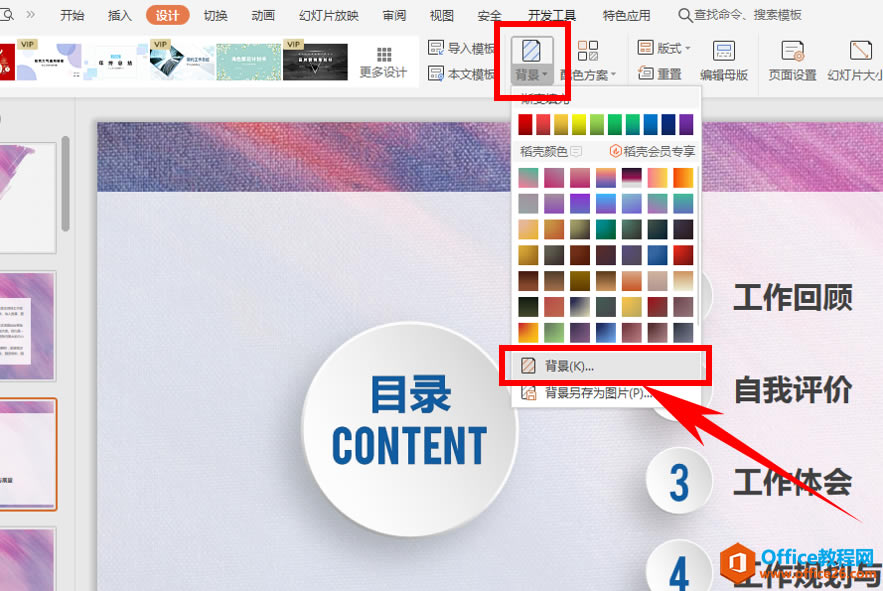This screenshot has width=883, height=591.
Task: Select the 设计 tab
Action: point(167,15)
